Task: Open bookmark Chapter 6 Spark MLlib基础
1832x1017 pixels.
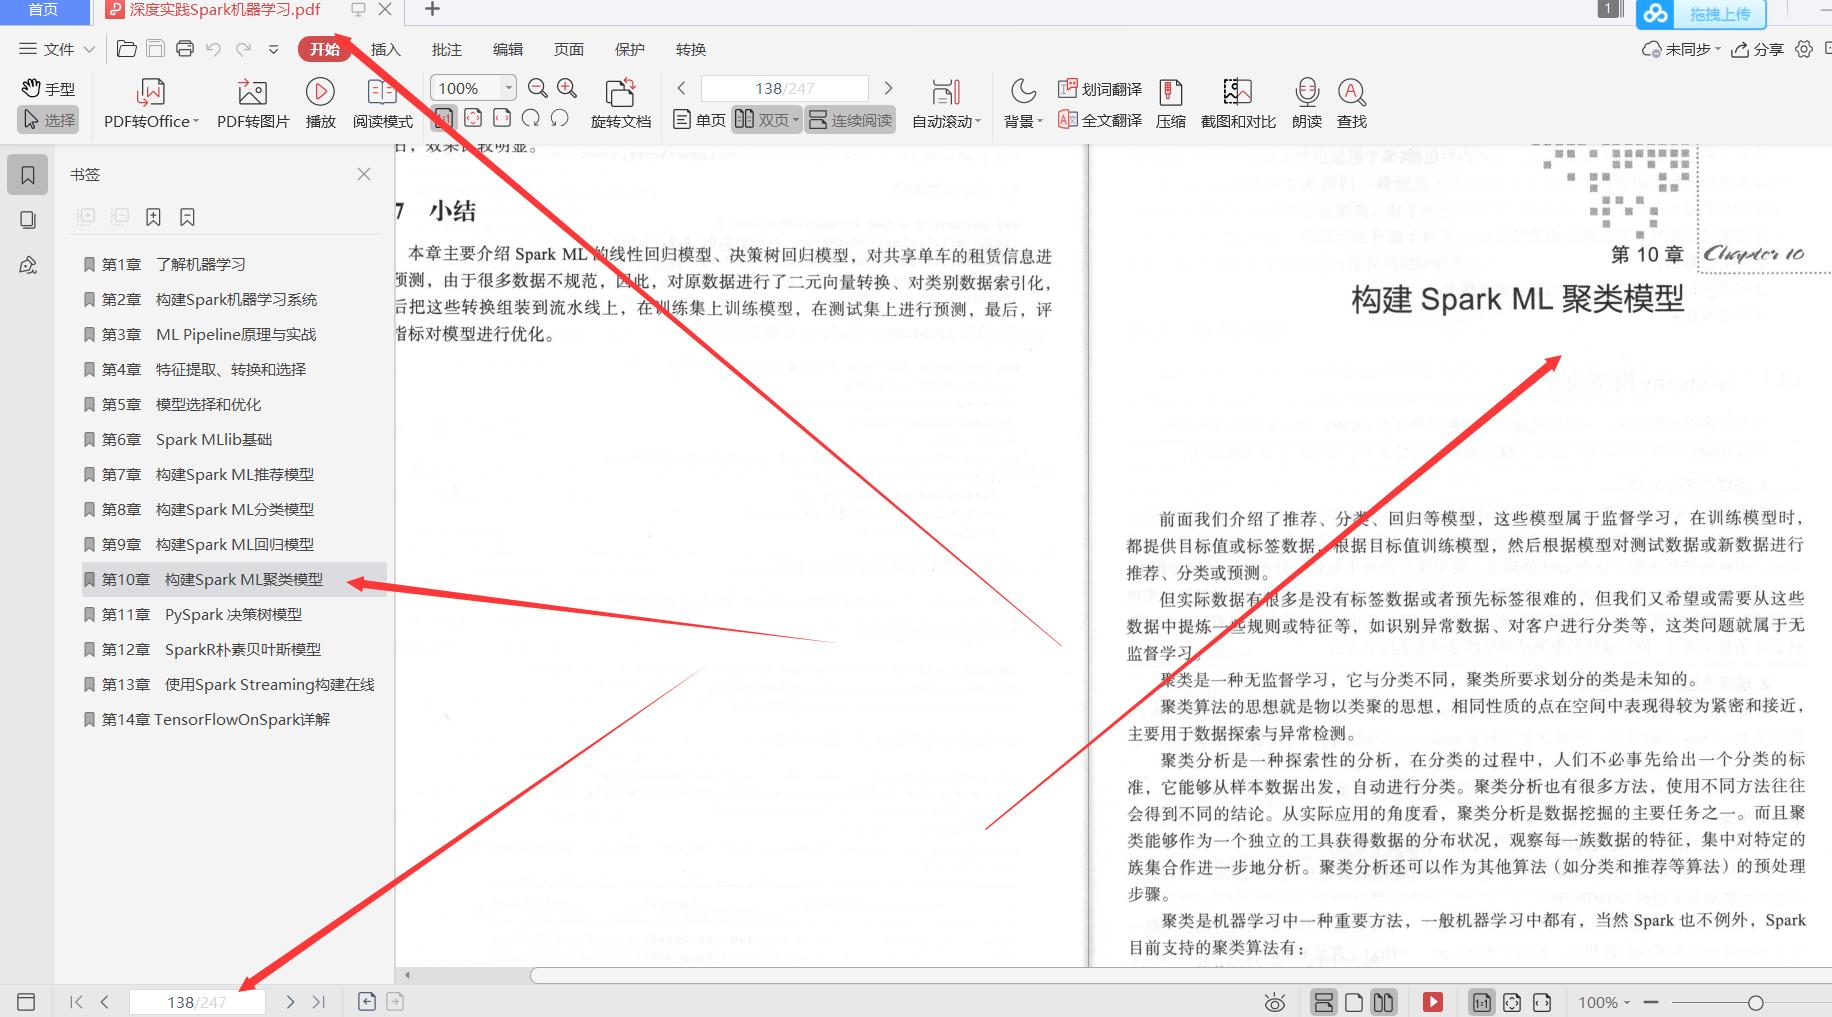Action: point(233,439)
